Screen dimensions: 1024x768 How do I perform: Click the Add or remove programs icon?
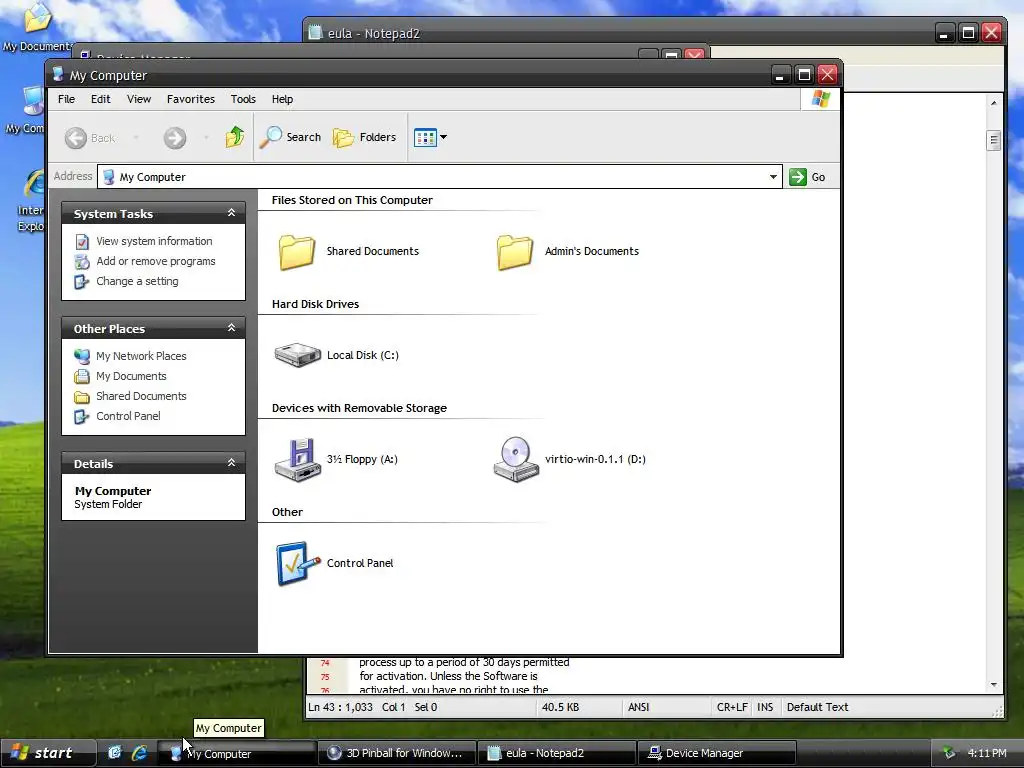pyautogui.click(x=82, y=262)
